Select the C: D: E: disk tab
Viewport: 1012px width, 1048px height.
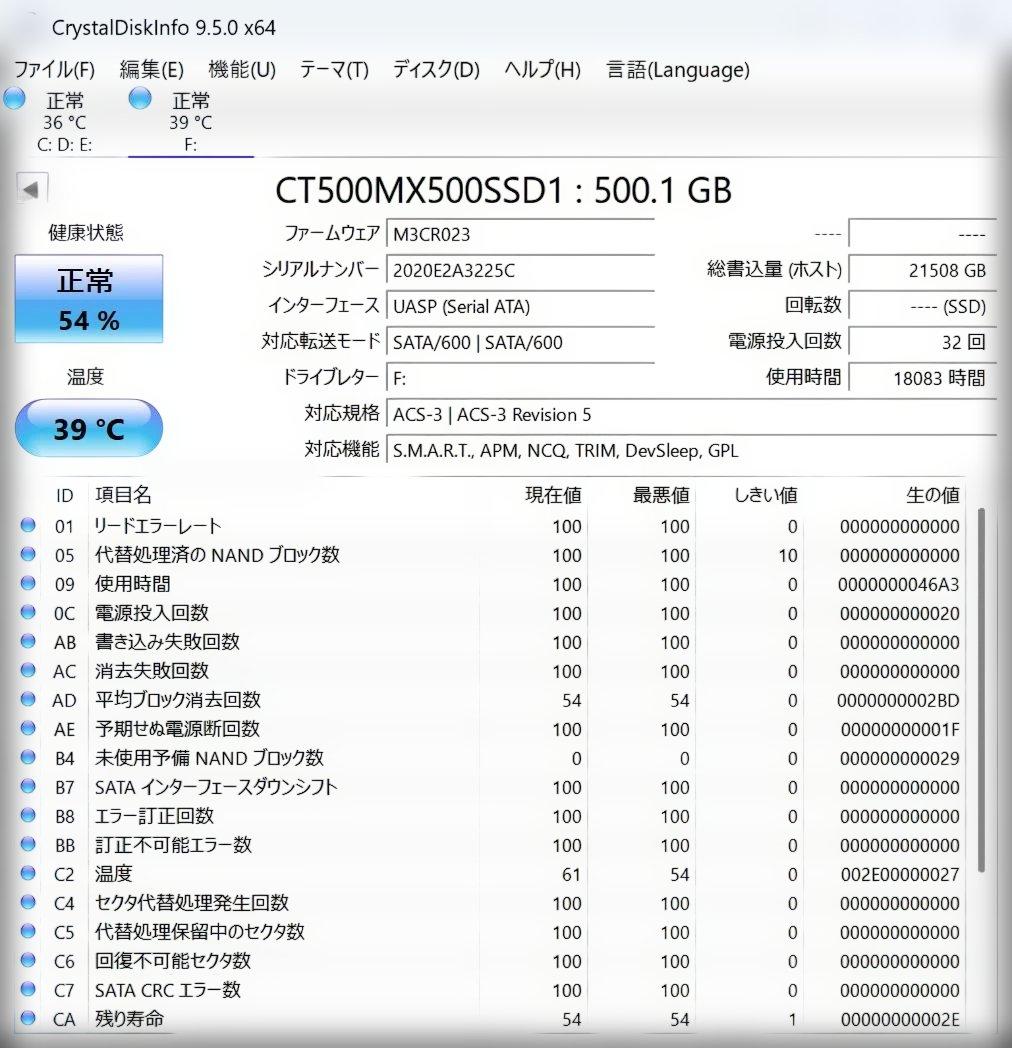64,122
